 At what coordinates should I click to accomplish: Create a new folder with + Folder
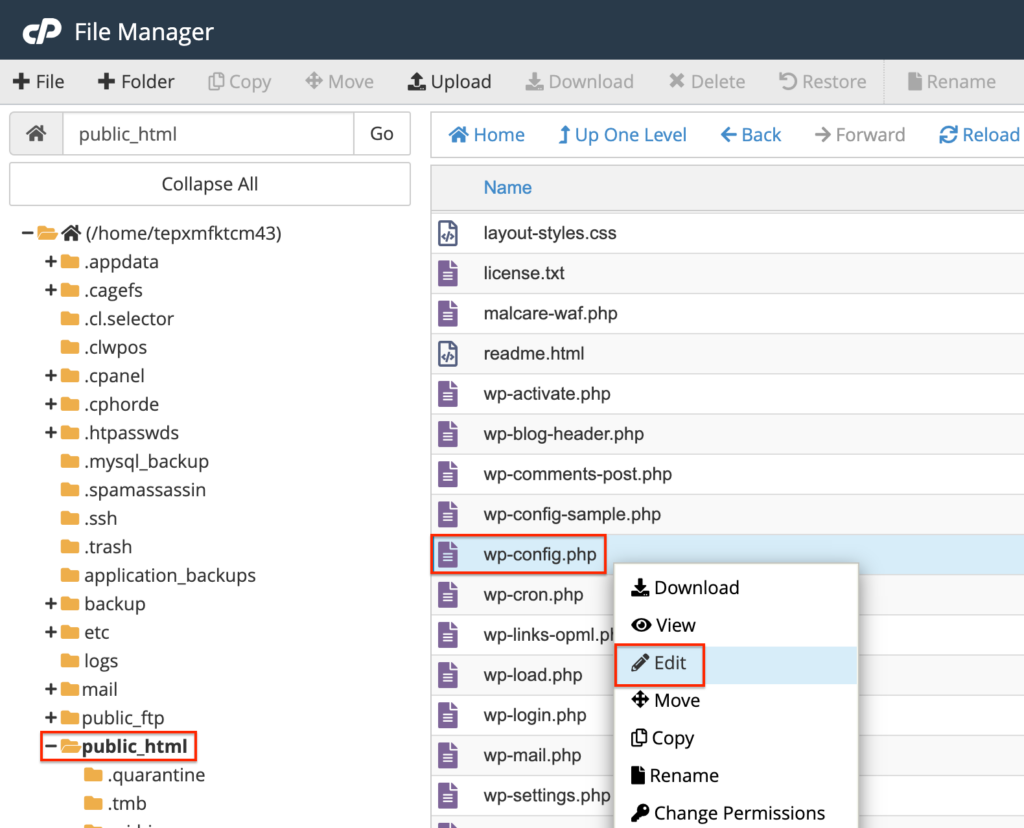(136, 82)
